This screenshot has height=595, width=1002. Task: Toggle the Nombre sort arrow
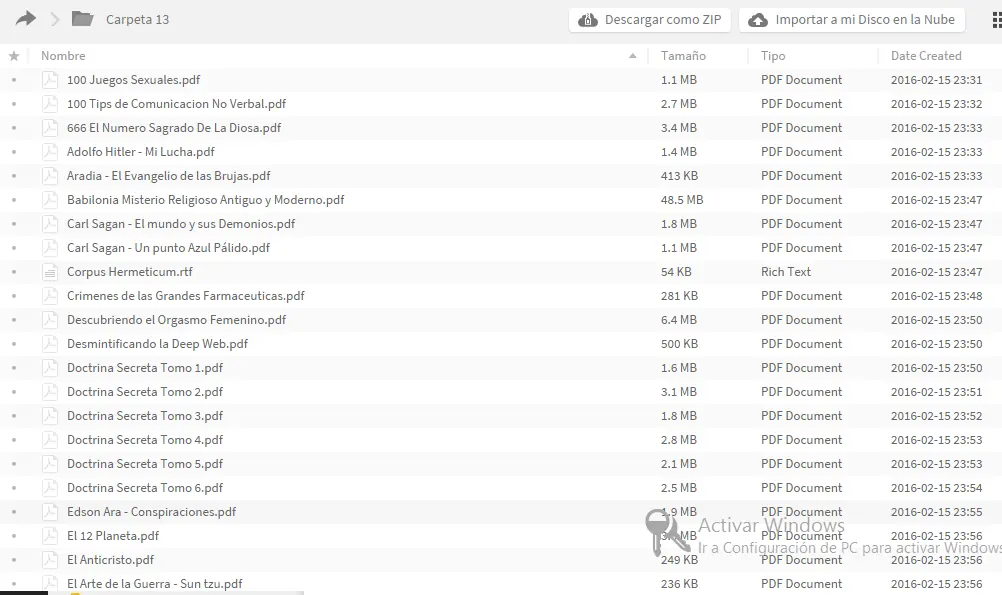pyautogui.click(x=633, y=56)
